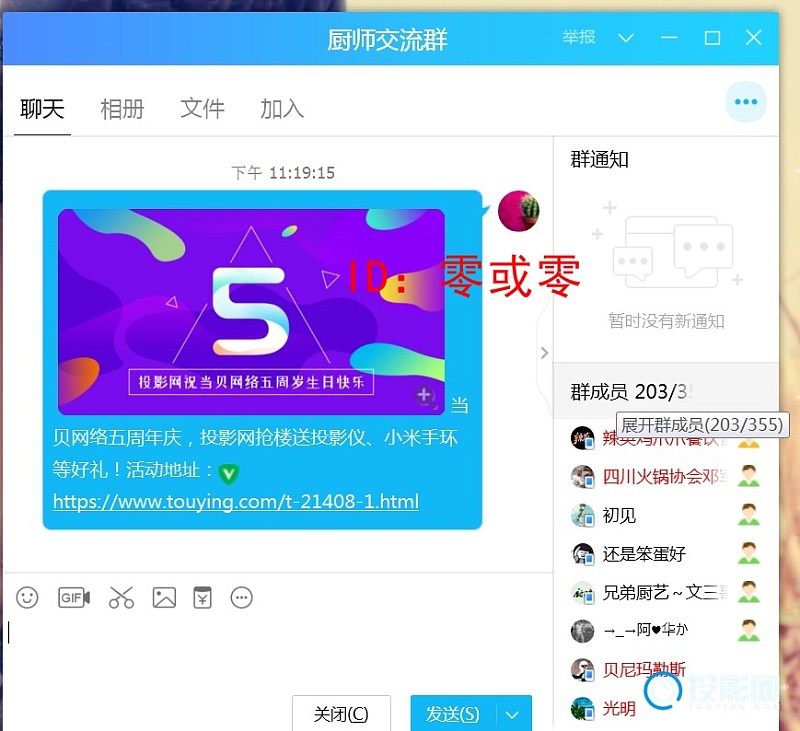Select the scissors screenshot tool
800x731 pixels.
click(121, 597)
